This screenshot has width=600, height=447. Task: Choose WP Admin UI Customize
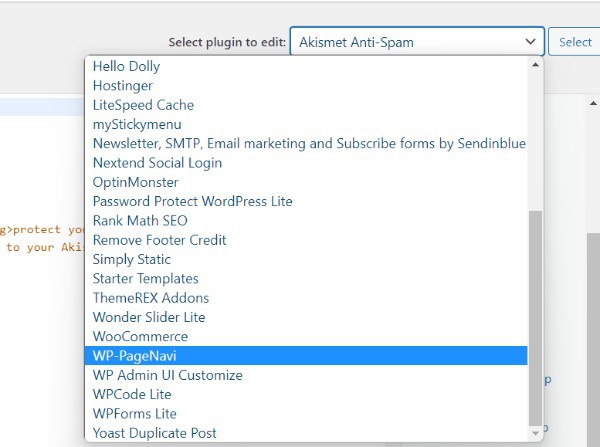[x=306, y=375]
